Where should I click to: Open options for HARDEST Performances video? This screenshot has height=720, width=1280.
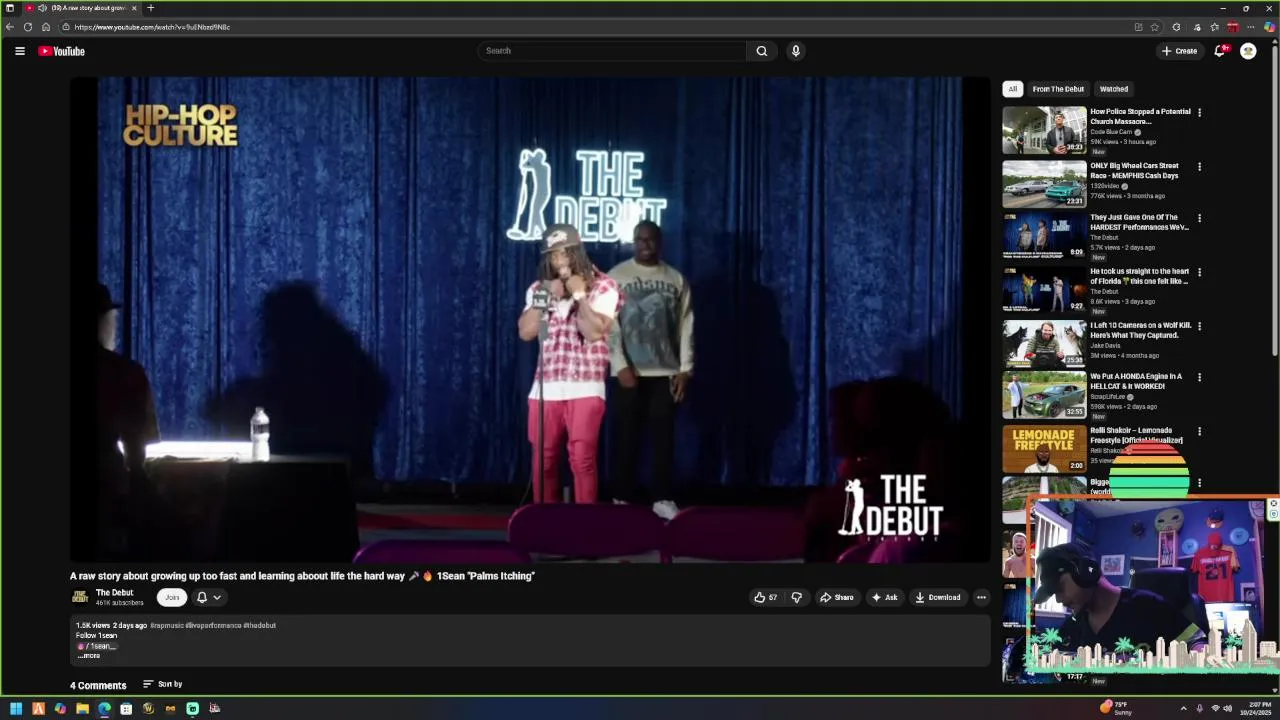pos(1199,218)
